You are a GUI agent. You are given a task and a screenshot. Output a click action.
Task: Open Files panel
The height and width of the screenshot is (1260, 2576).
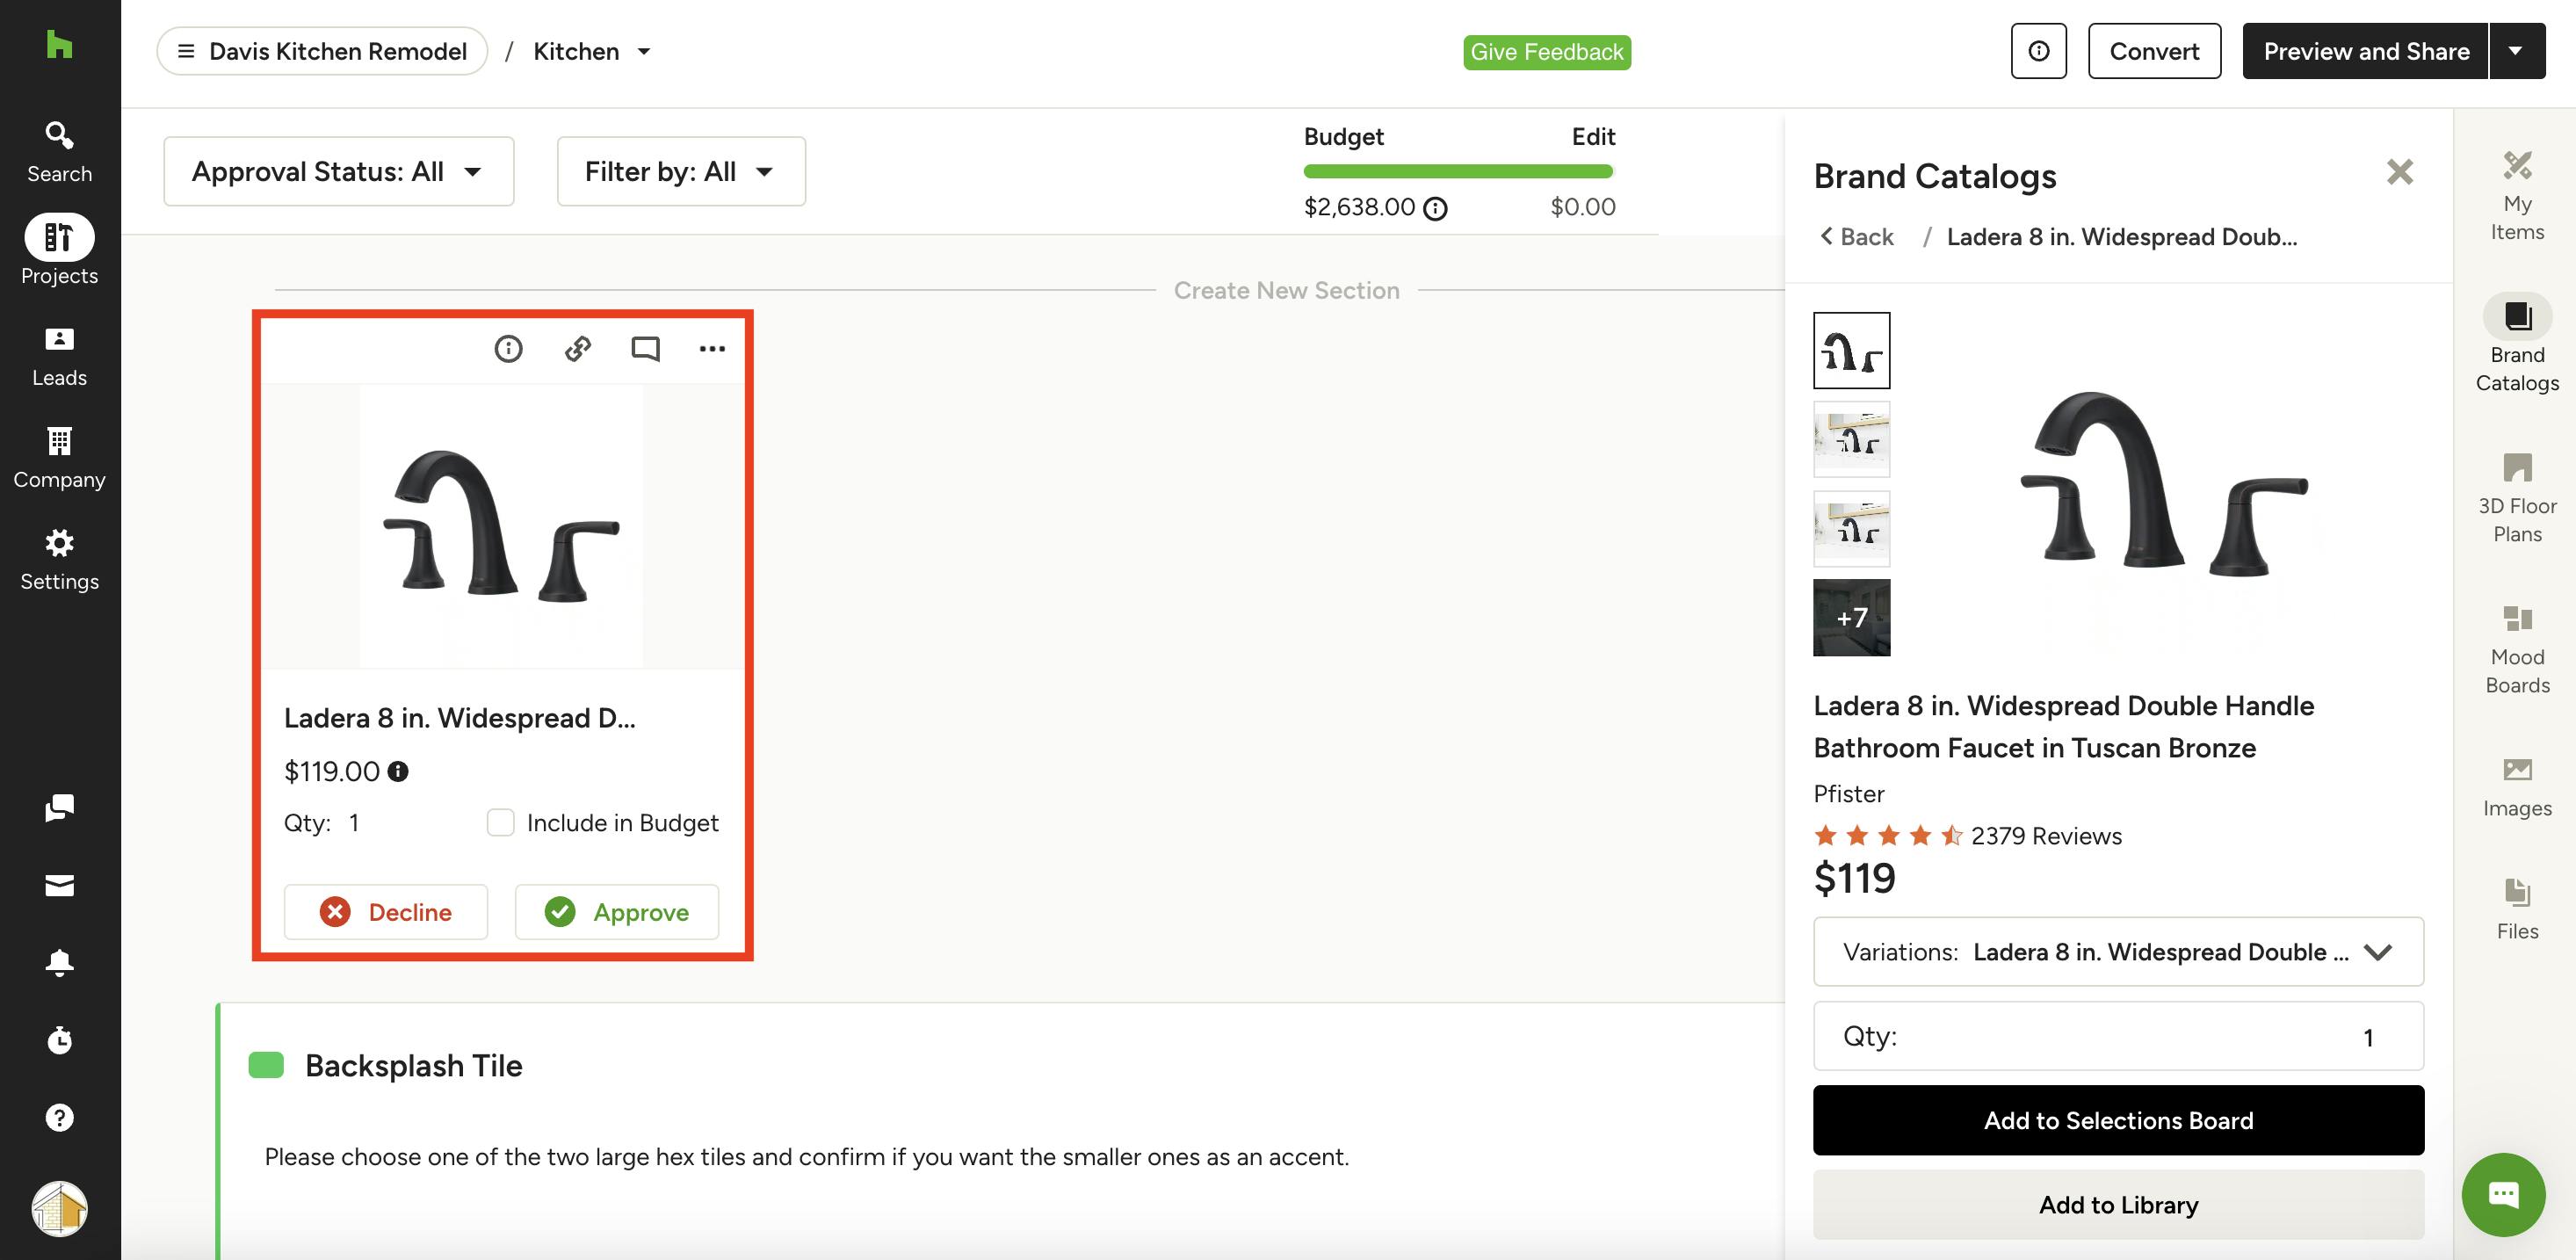tap(2517, 909)
